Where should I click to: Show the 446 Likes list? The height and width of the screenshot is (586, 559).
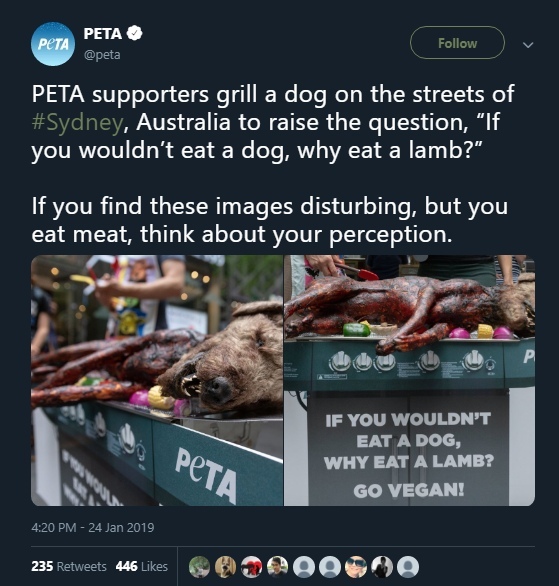pyautogui.click(x=142, y=566)
